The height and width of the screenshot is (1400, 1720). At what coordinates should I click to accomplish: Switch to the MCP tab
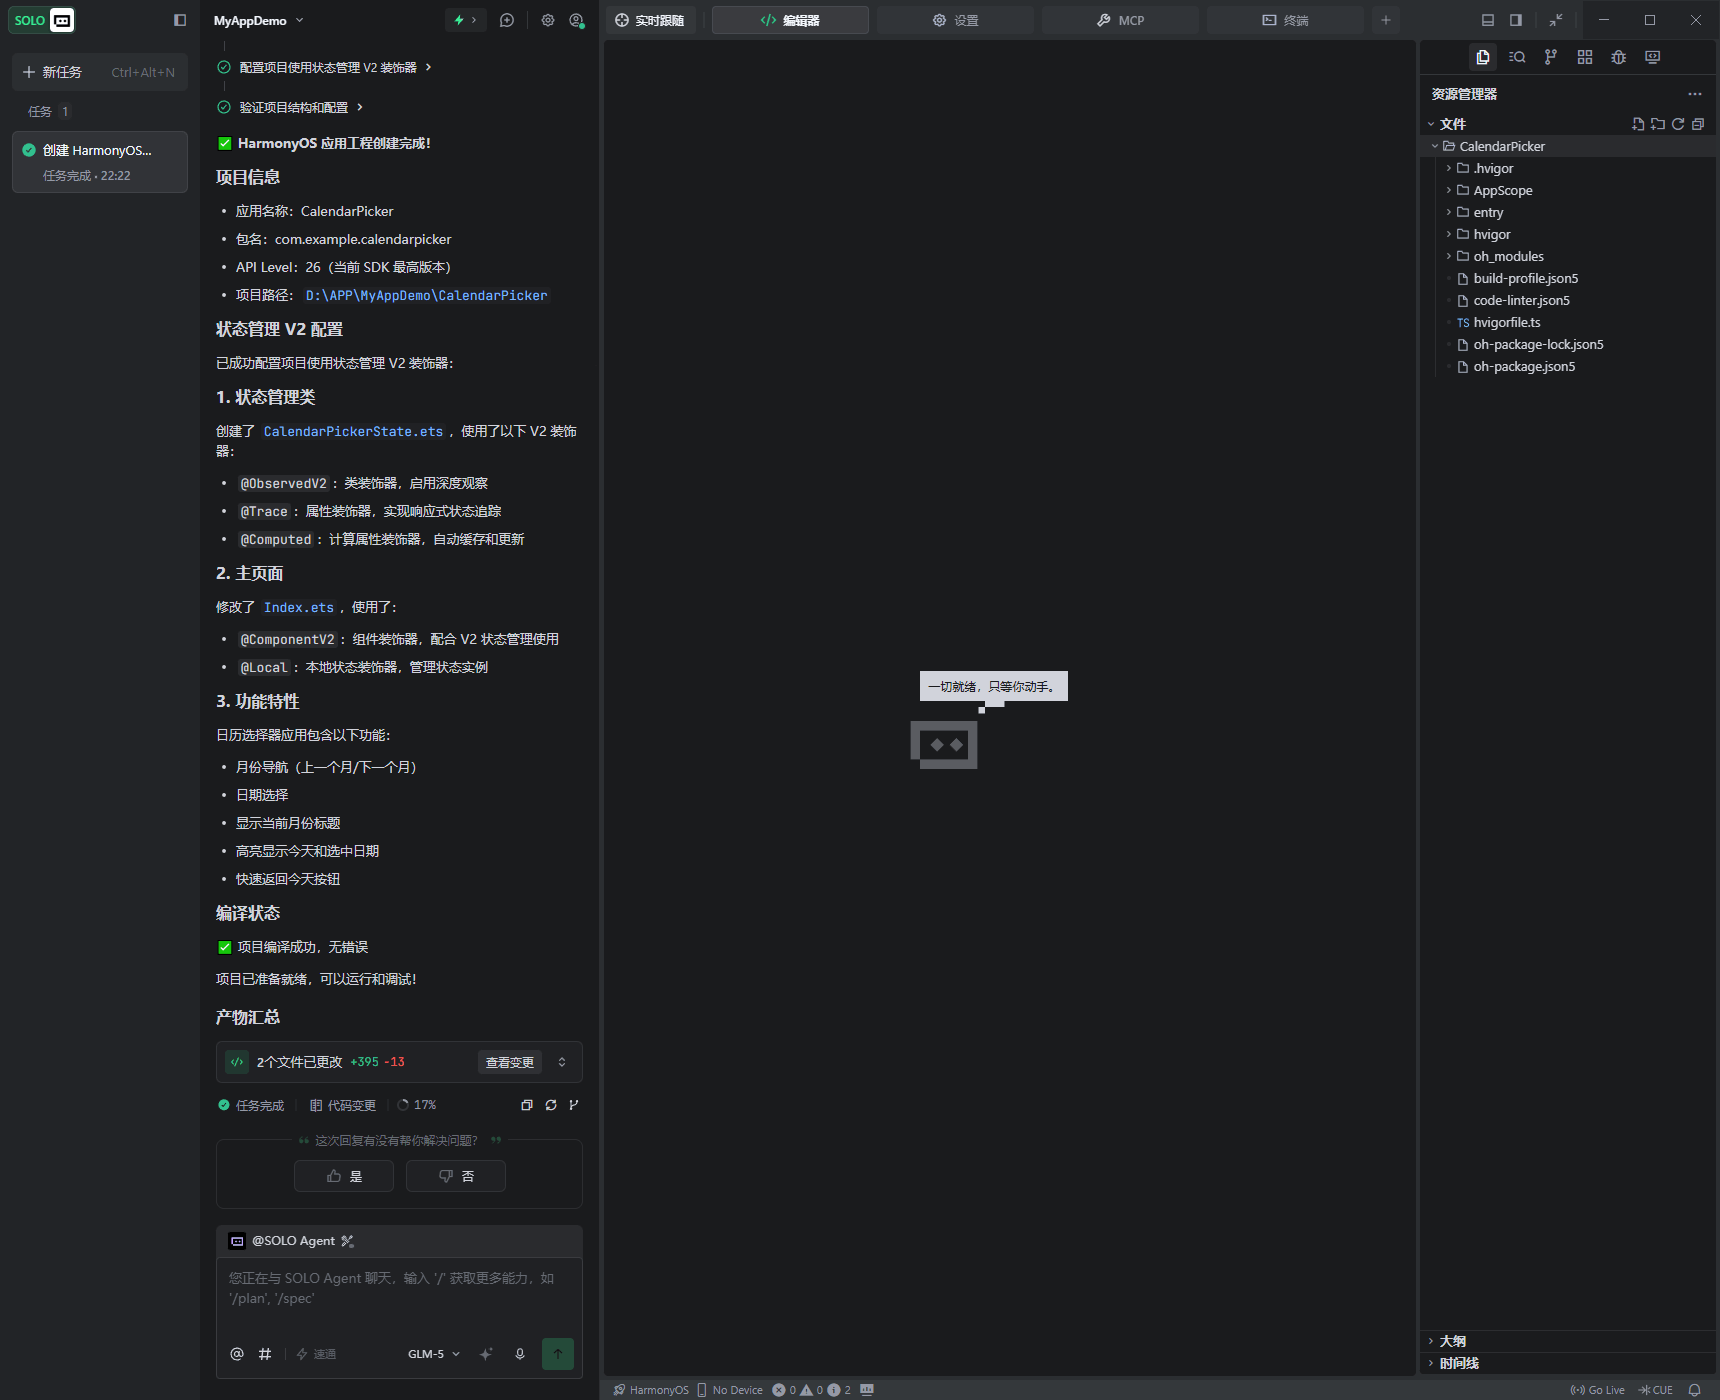coord(1120,20)
